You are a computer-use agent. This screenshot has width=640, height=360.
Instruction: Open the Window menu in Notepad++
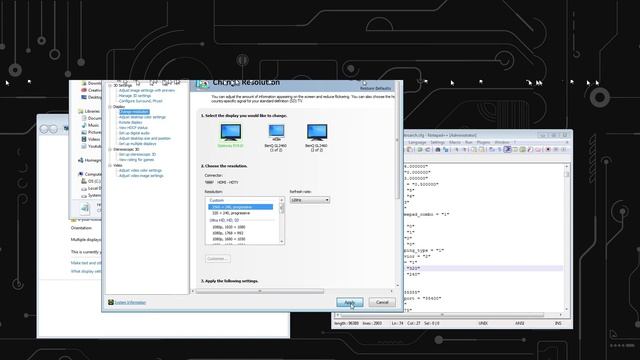(502, 142)
